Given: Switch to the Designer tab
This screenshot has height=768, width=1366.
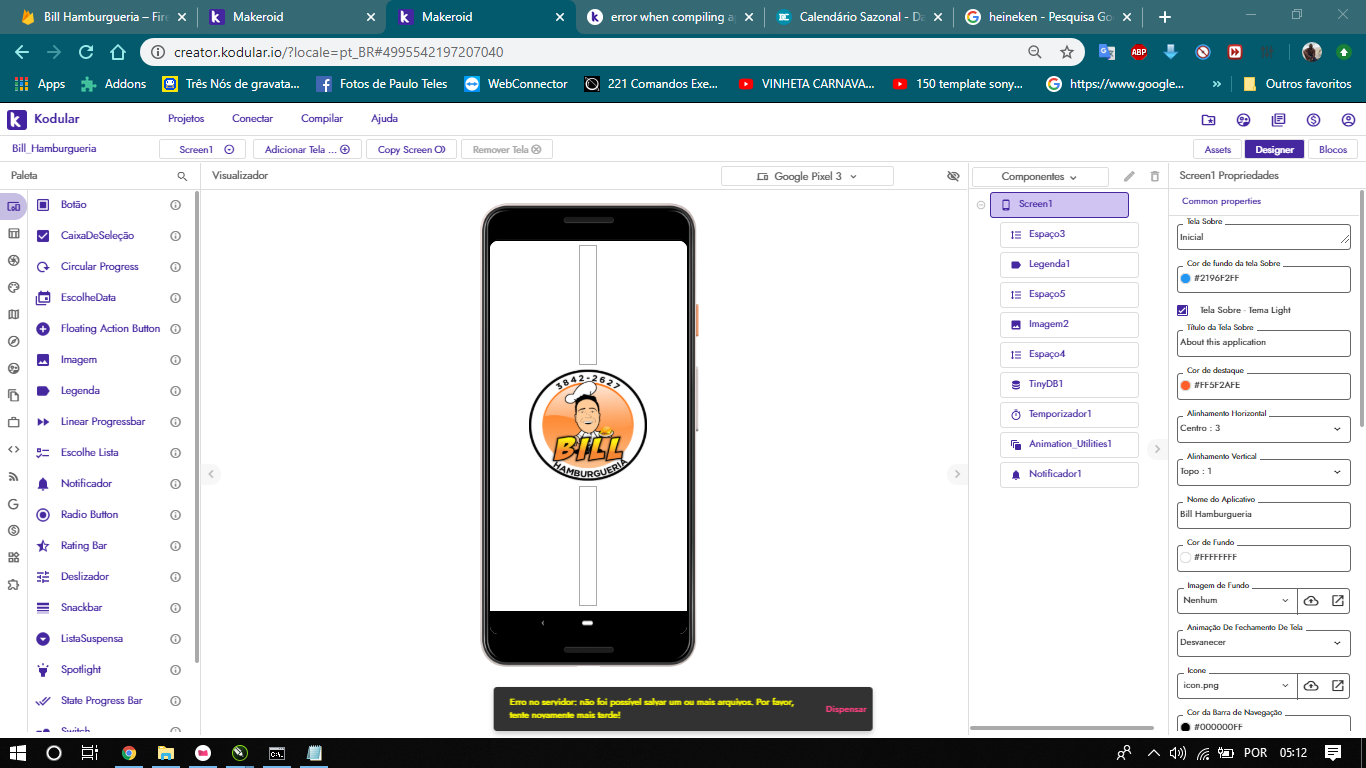Looking at the screenshot, I should pos(1274,150).
